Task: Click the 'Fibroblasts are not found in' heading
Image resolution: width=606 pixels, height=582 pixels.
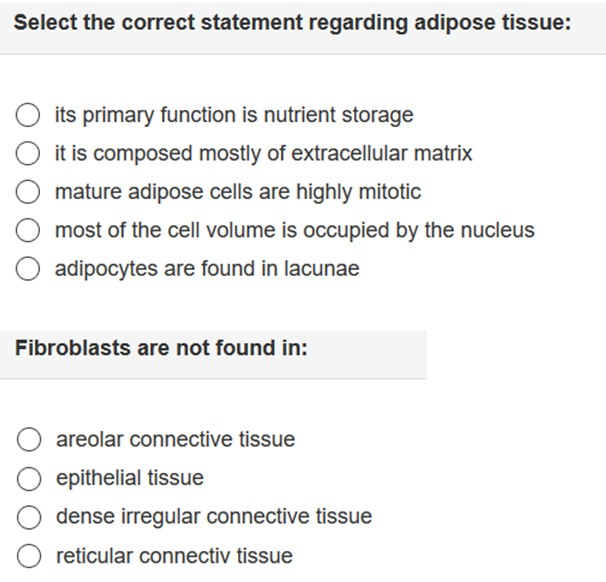Action: pyautogui.click(x=161, y=348)
